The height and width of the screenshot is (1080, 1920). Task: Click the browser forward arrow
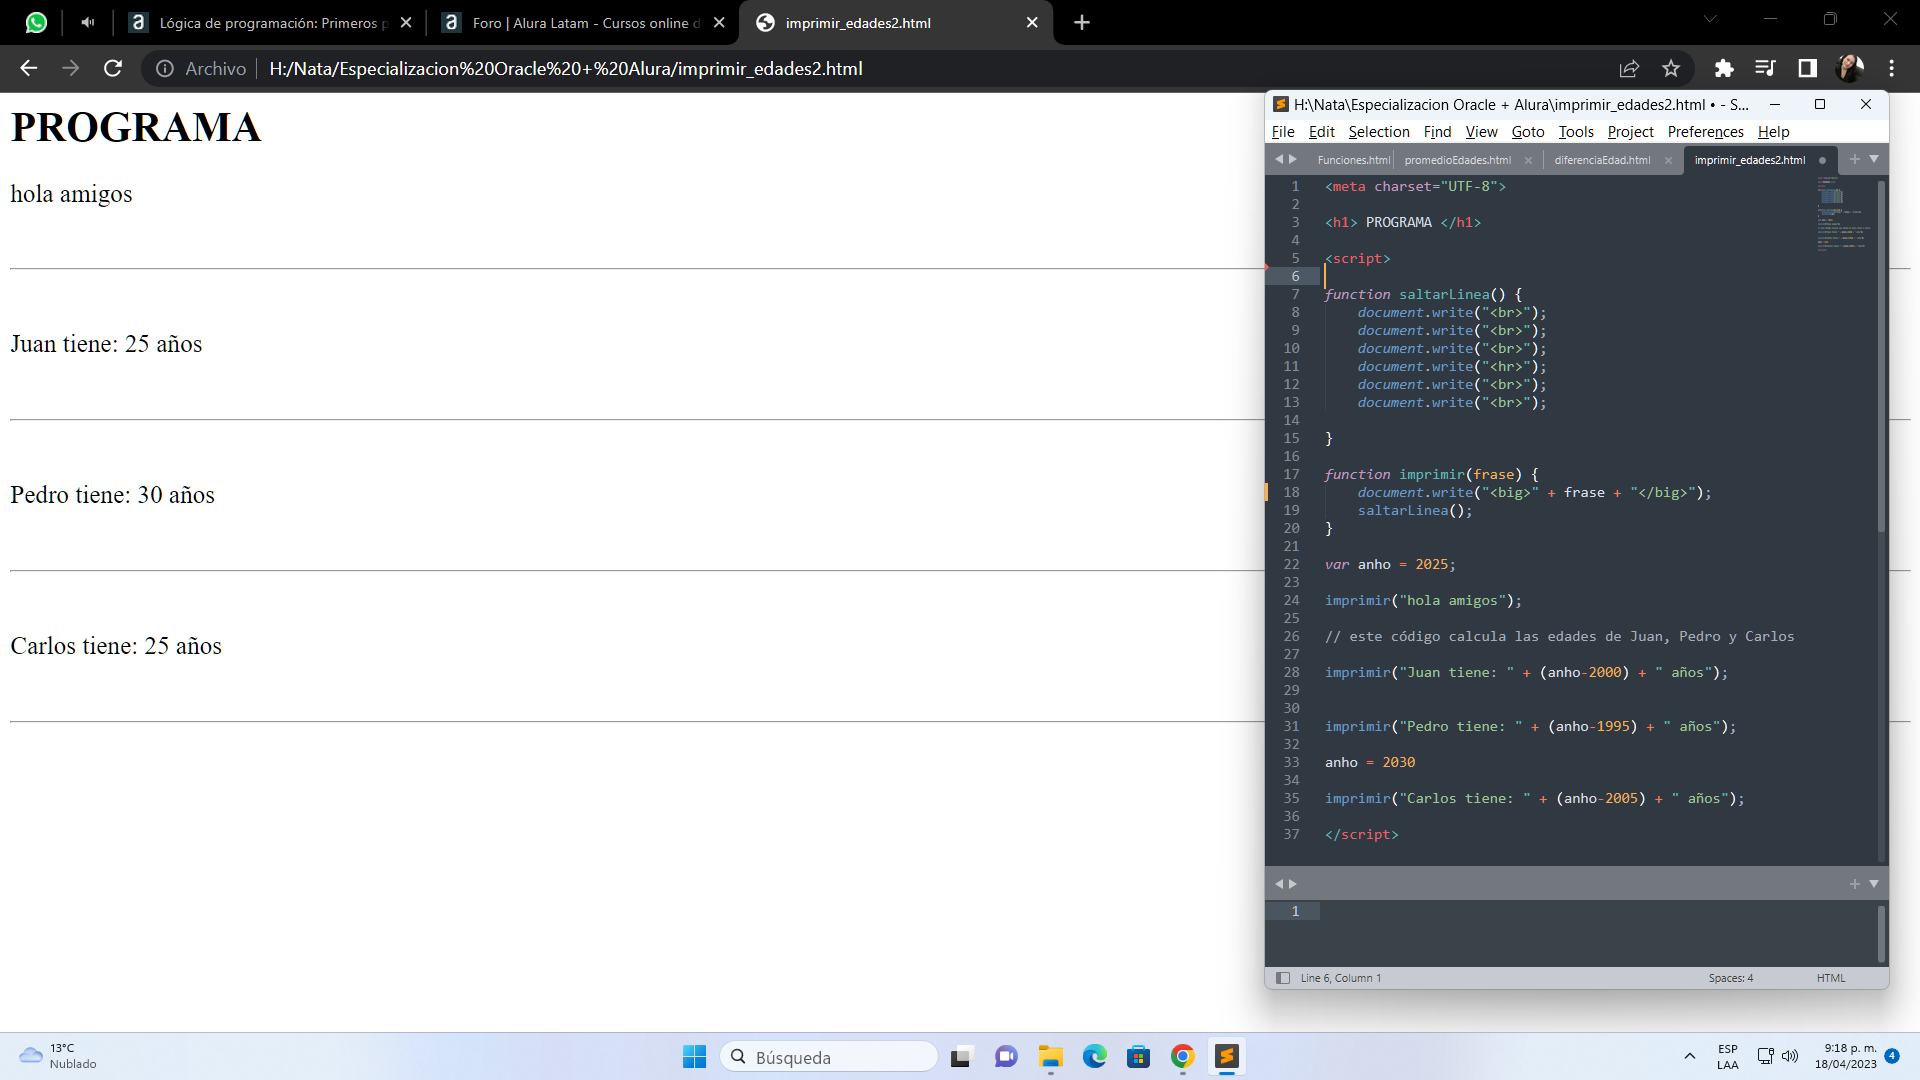pyautogui.click(x=70, y=68)
